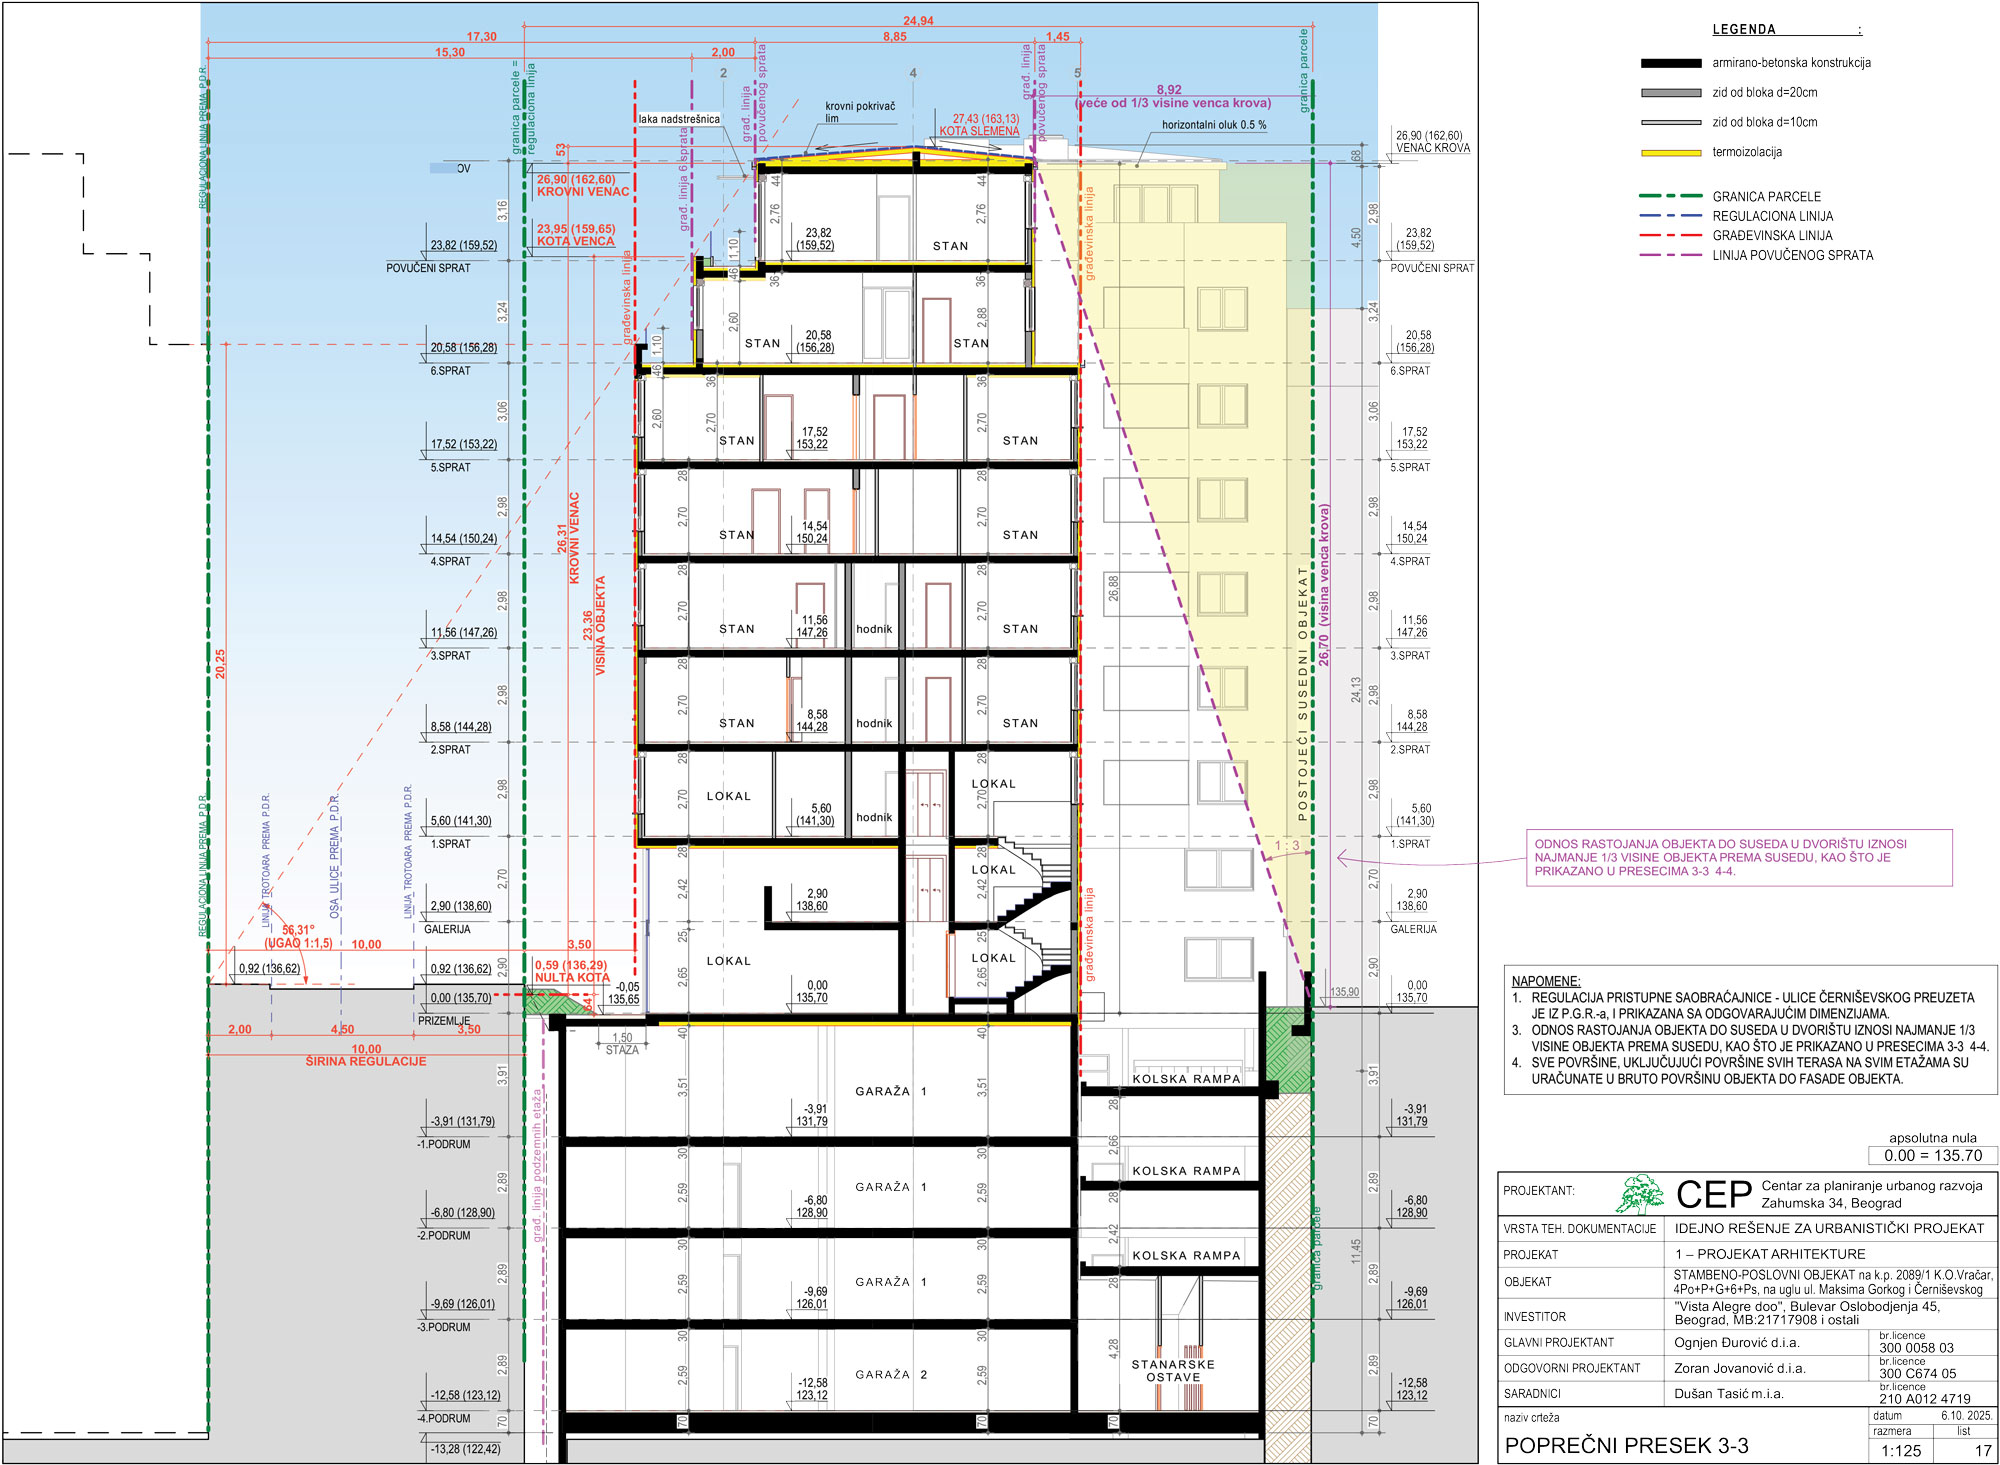Click the red GRAĐEVINSKA LINIJA legend line

pos(1670,236)
